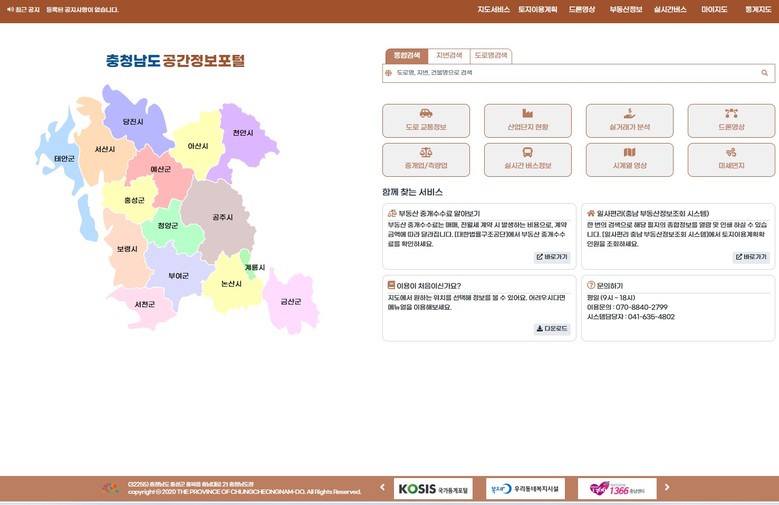
Task: Open the 미세먼지 dust icon tile
Action: point(731,159)
